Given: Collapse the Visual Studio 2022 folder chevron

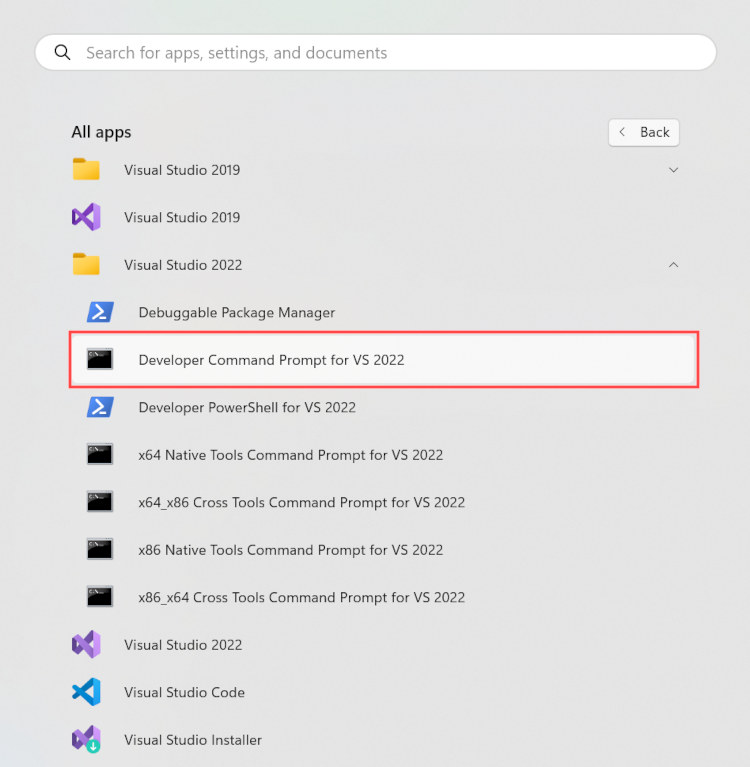Looking at the screenshot, I should pyautogui.click(x=673, y=265).
